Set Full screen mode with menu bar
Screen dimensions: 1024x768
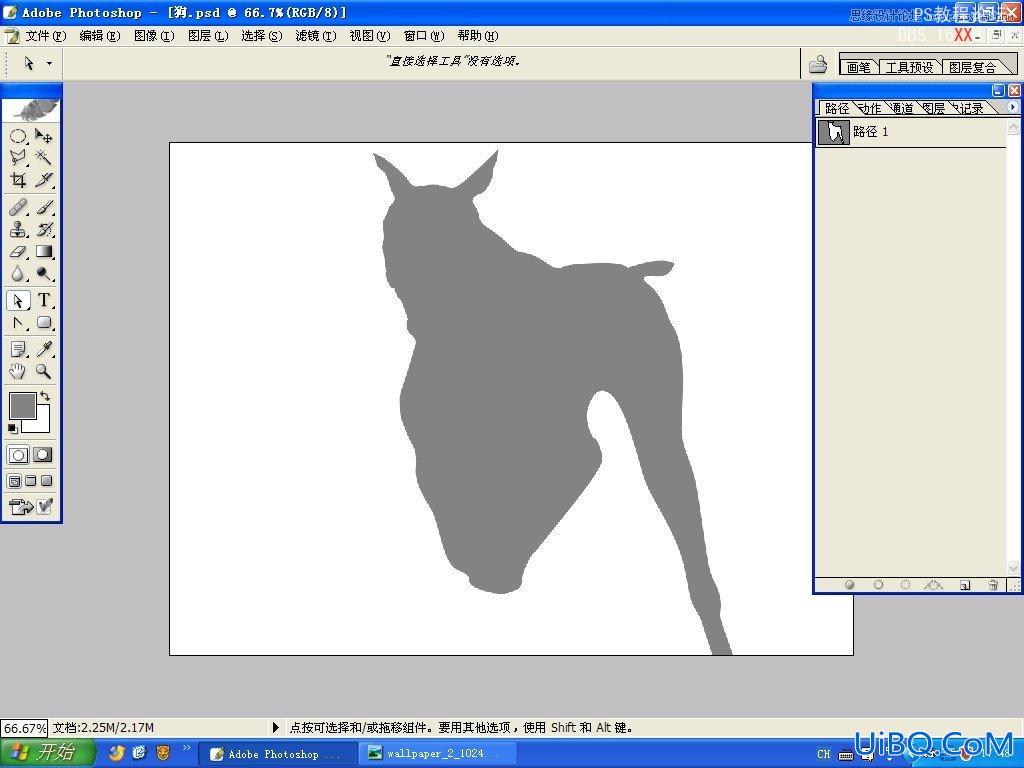(31, 481)
